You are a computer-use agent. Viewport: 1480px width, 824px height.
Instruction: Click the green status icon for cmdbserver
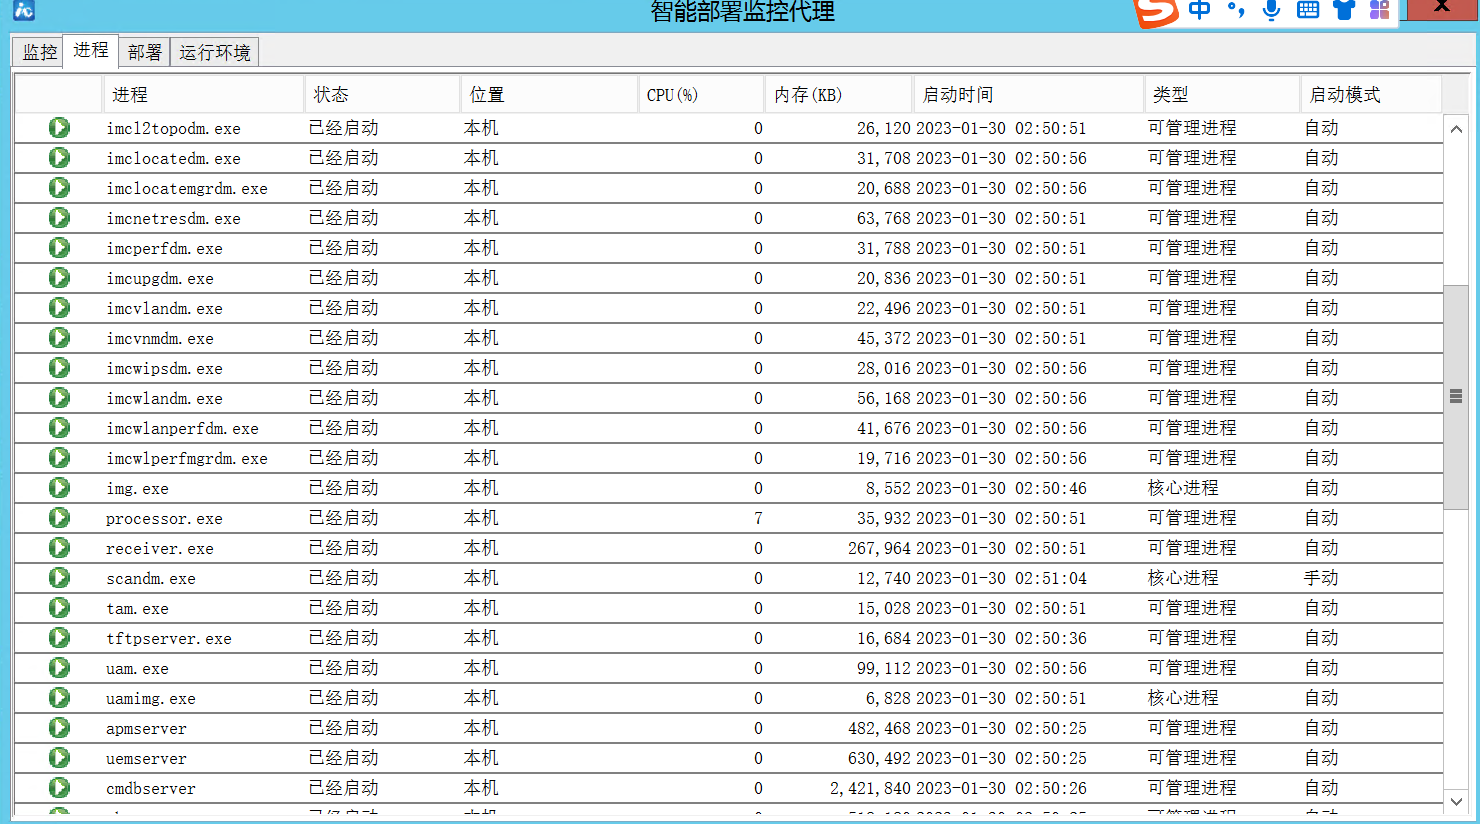coord(59,787)
